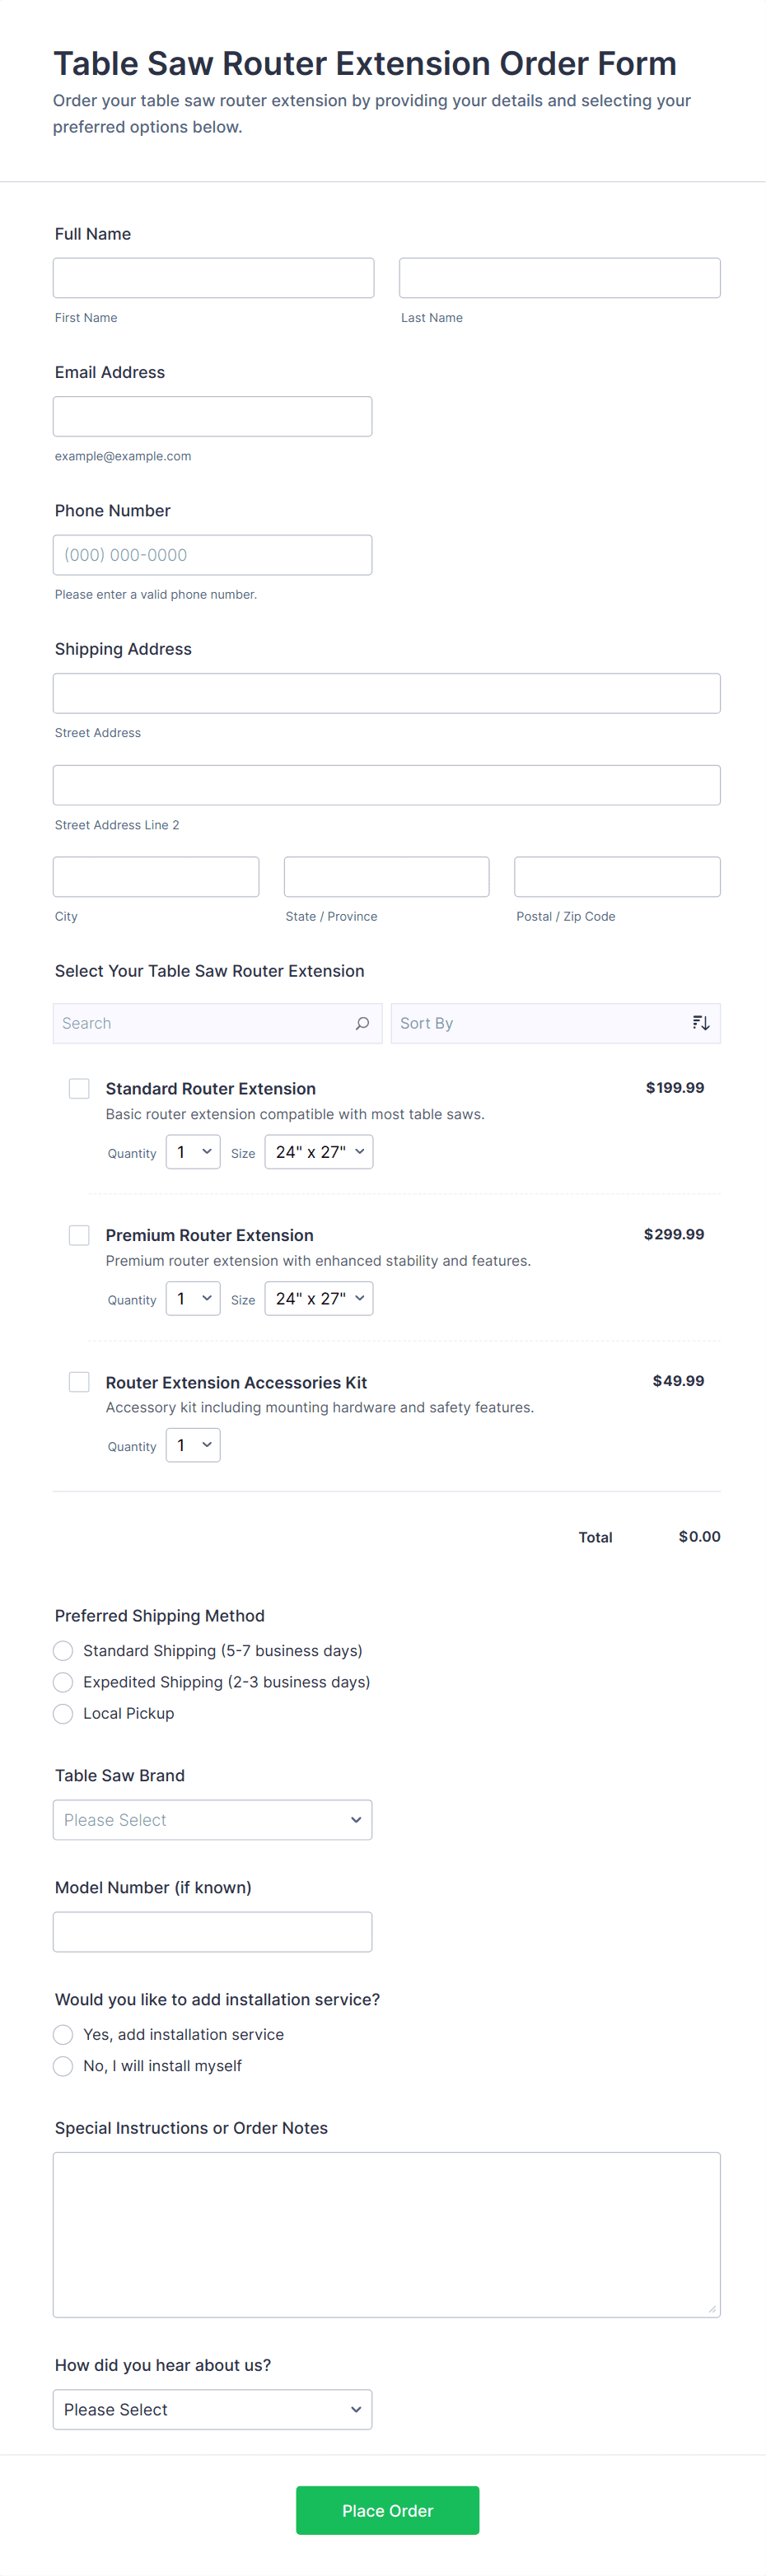
Task: Click the First Name input field
Action: (x=213, y=278)
